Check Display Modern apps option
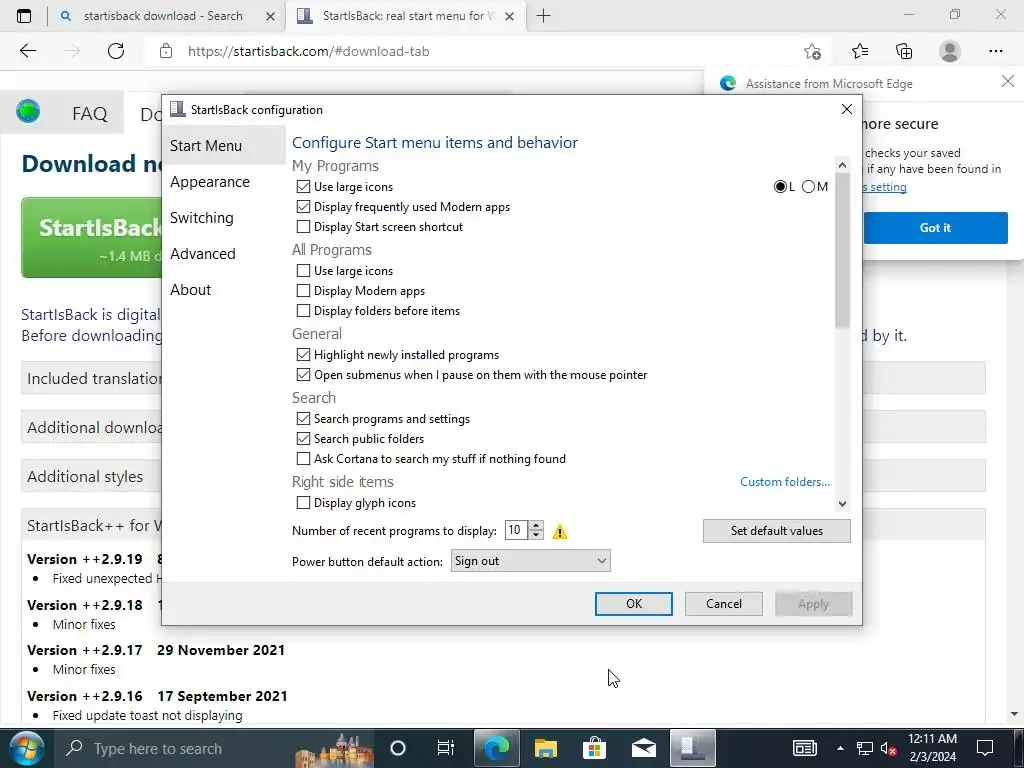This screenshot has width=1024, height=768. click(303, 291)
